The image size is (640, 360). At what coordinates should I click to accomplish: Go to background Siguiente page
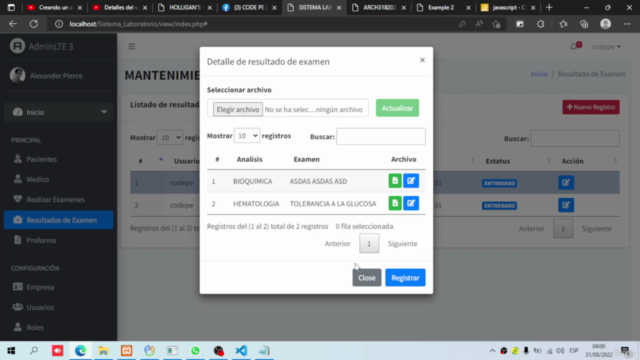click(x=596, y=229)
